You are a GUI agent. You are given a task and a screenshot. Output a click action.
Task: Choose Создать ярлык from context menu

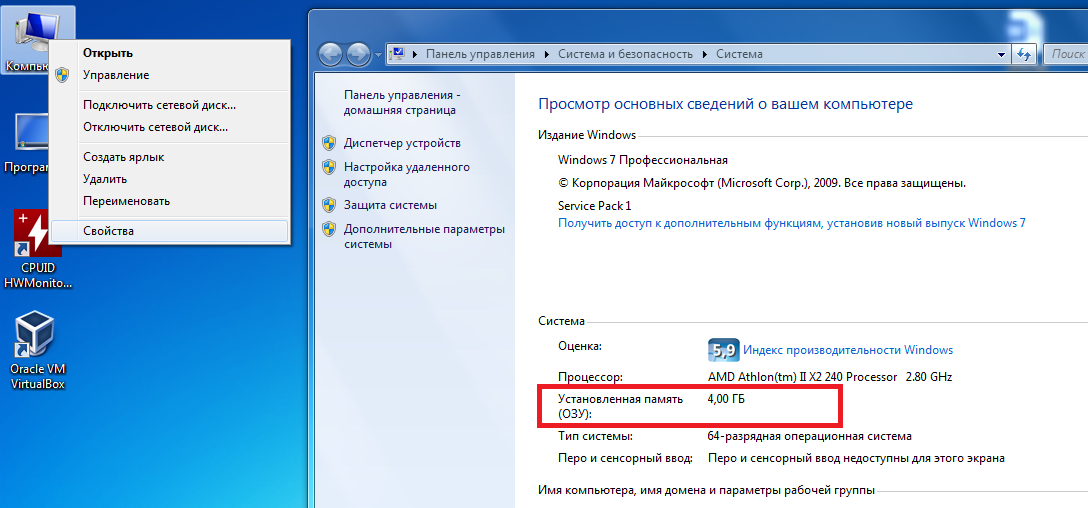(169, 157)
